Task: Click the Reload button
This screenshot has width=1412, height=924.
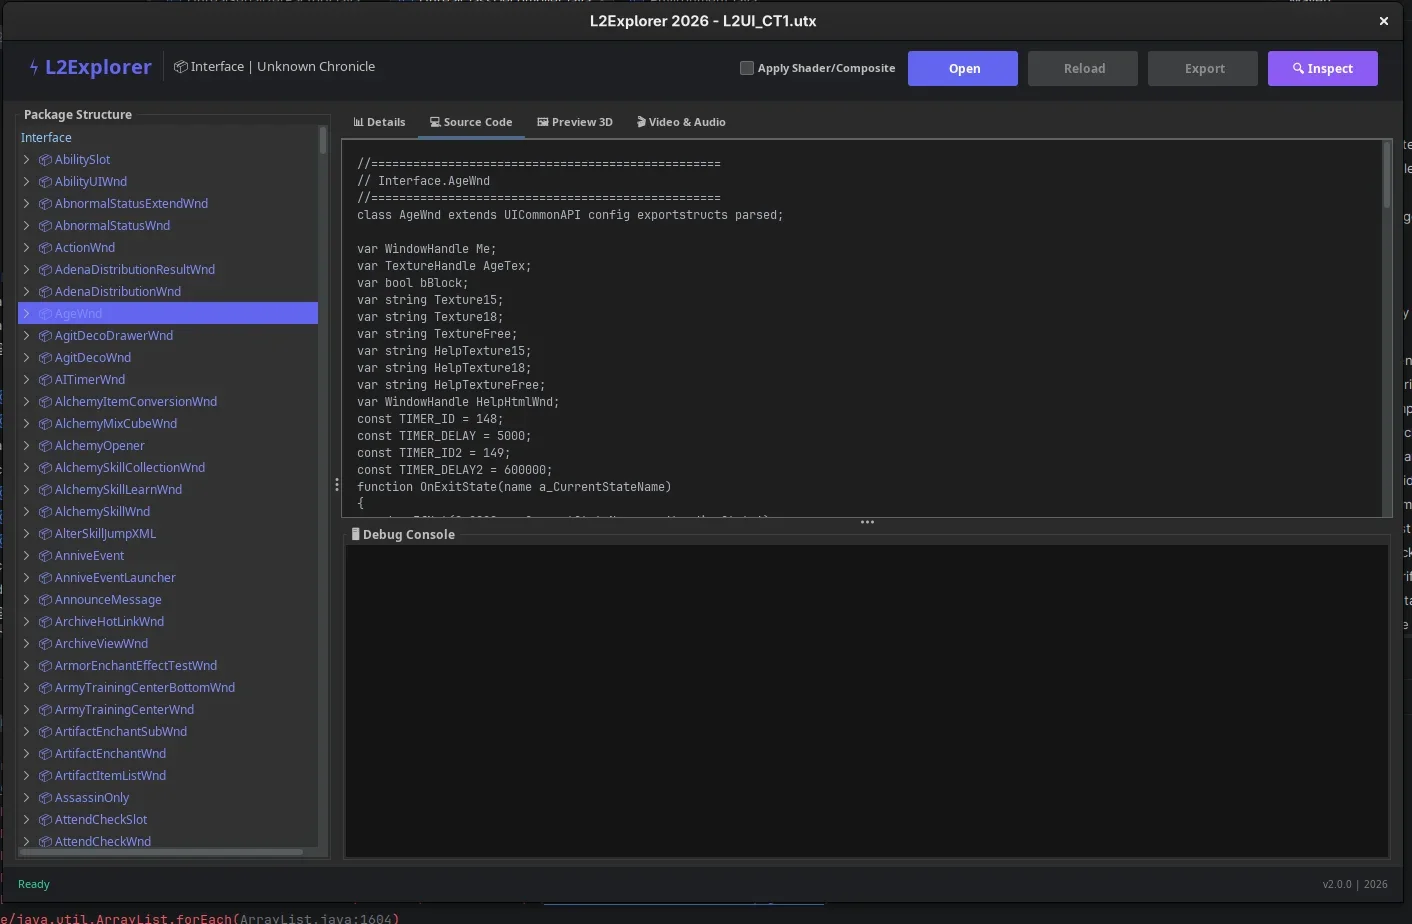Action: [1083, 68]
